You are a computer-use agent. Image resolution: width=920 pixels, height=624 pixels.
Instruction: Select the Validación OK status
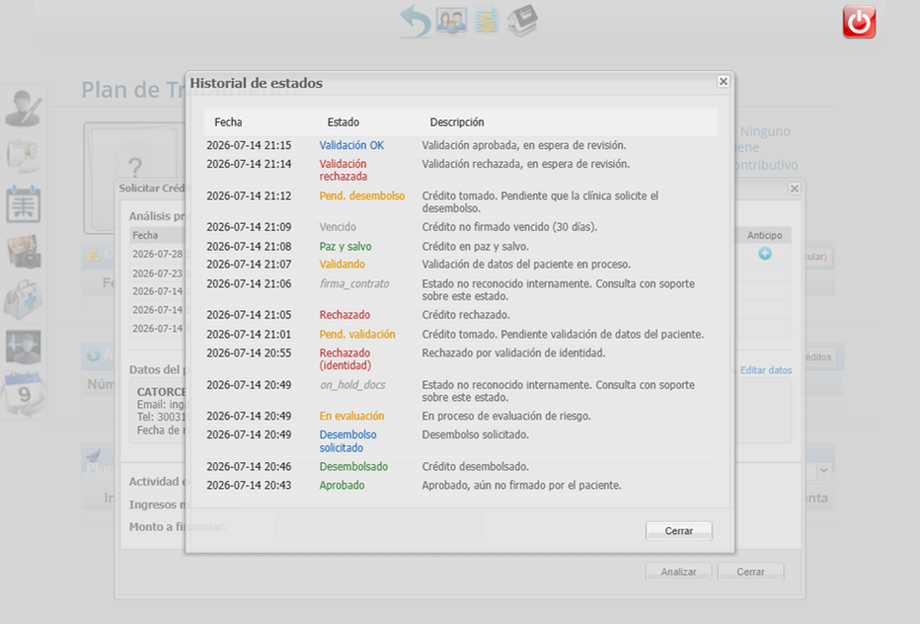[351, 145]
